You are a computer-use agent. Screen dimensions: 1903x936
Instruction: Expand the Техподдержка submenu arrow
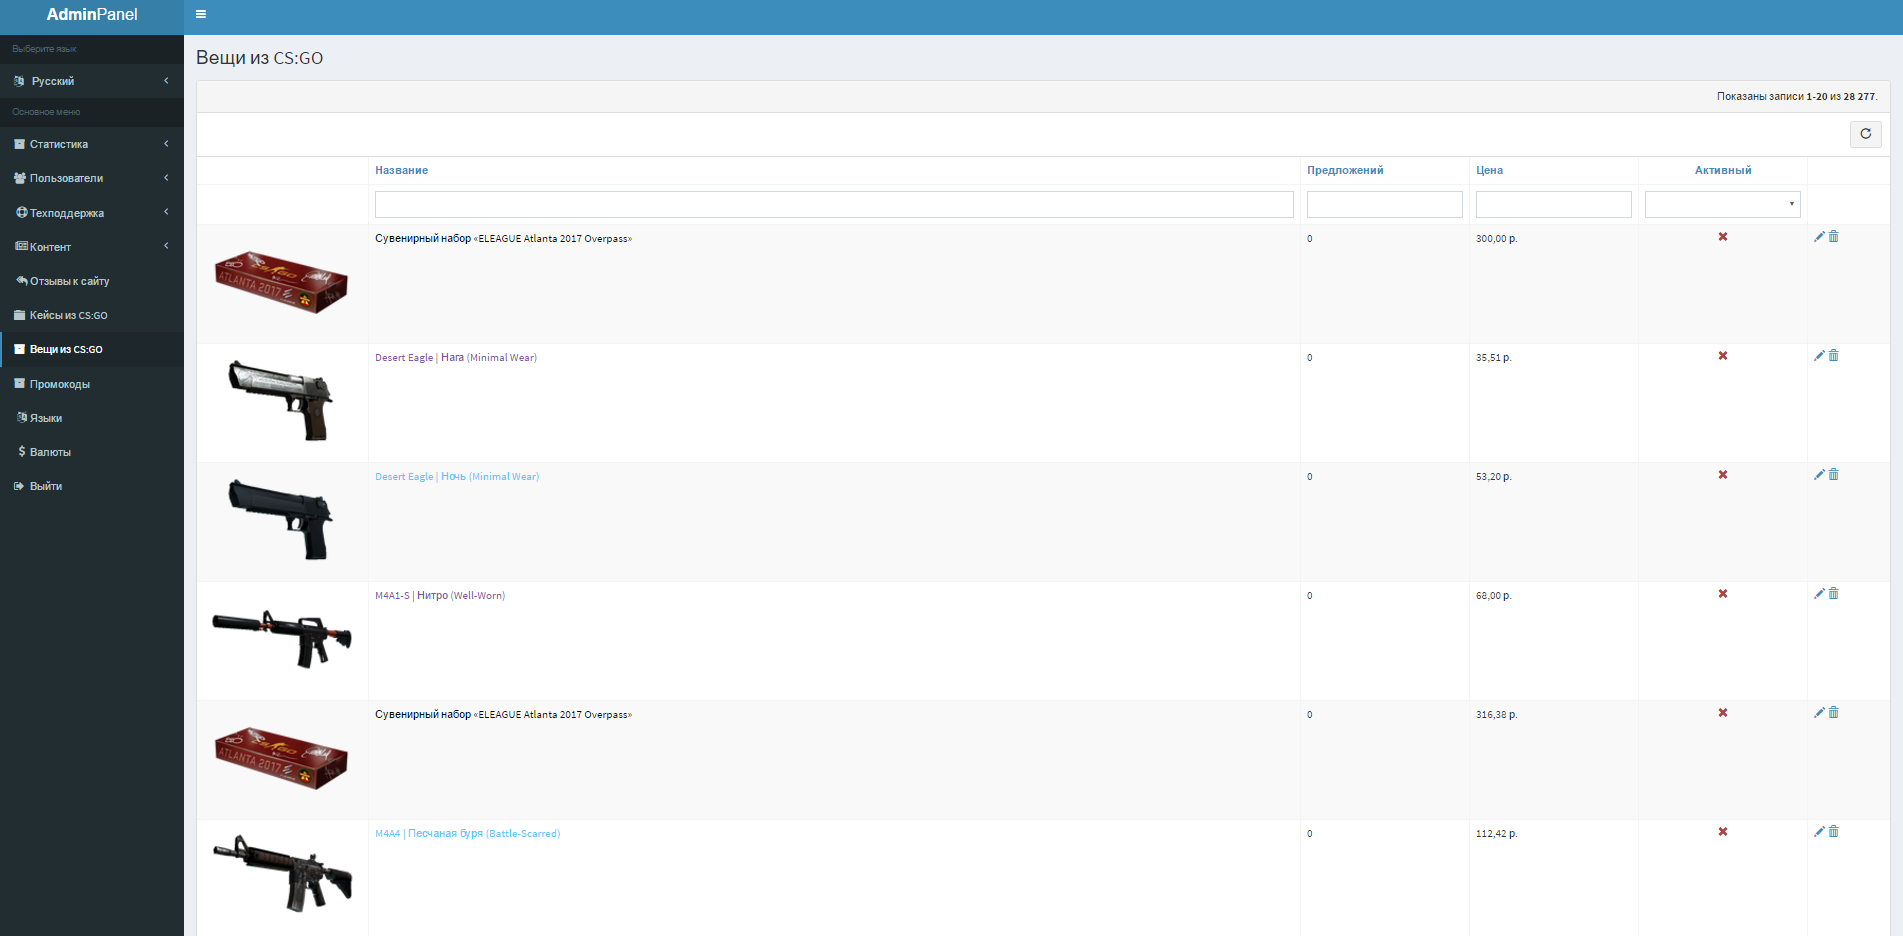[x=166, y=212]
